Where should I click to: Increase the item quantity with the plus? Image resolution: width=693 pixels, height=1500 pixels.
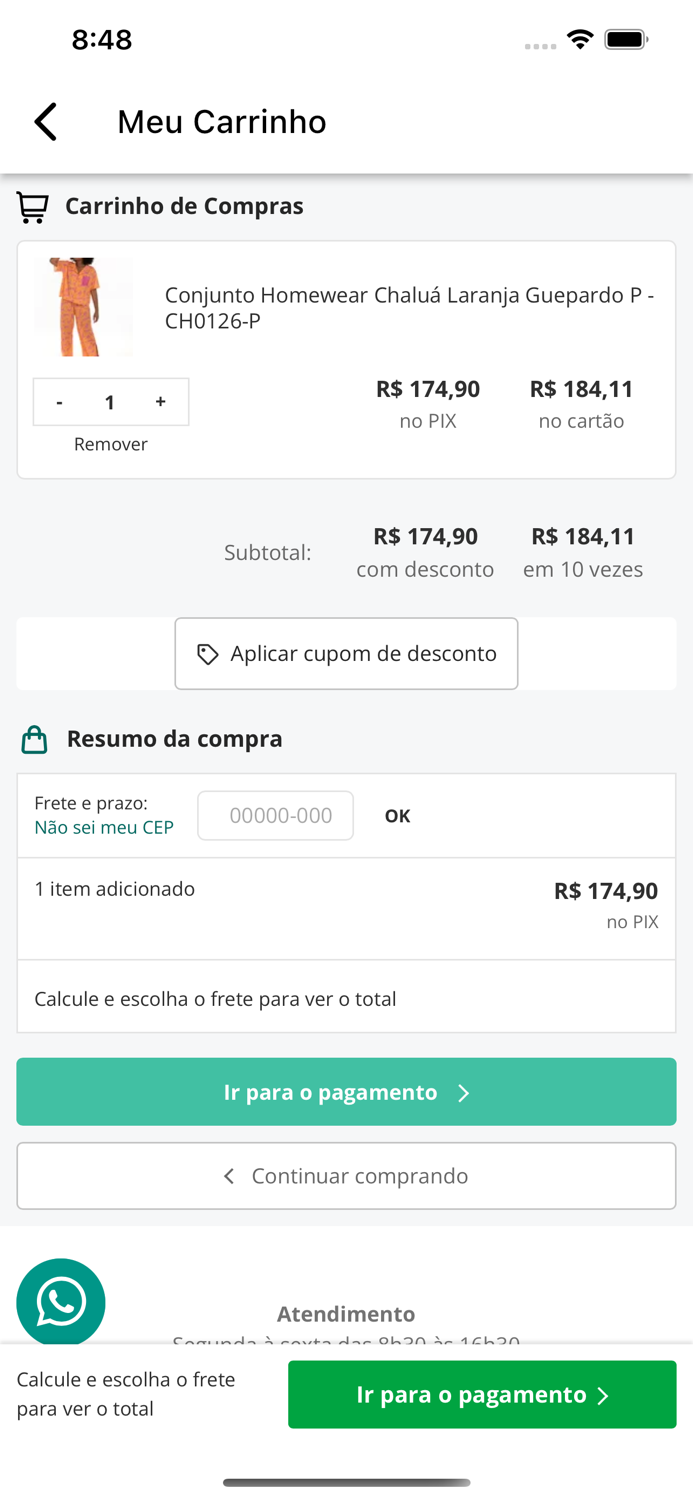160,401
